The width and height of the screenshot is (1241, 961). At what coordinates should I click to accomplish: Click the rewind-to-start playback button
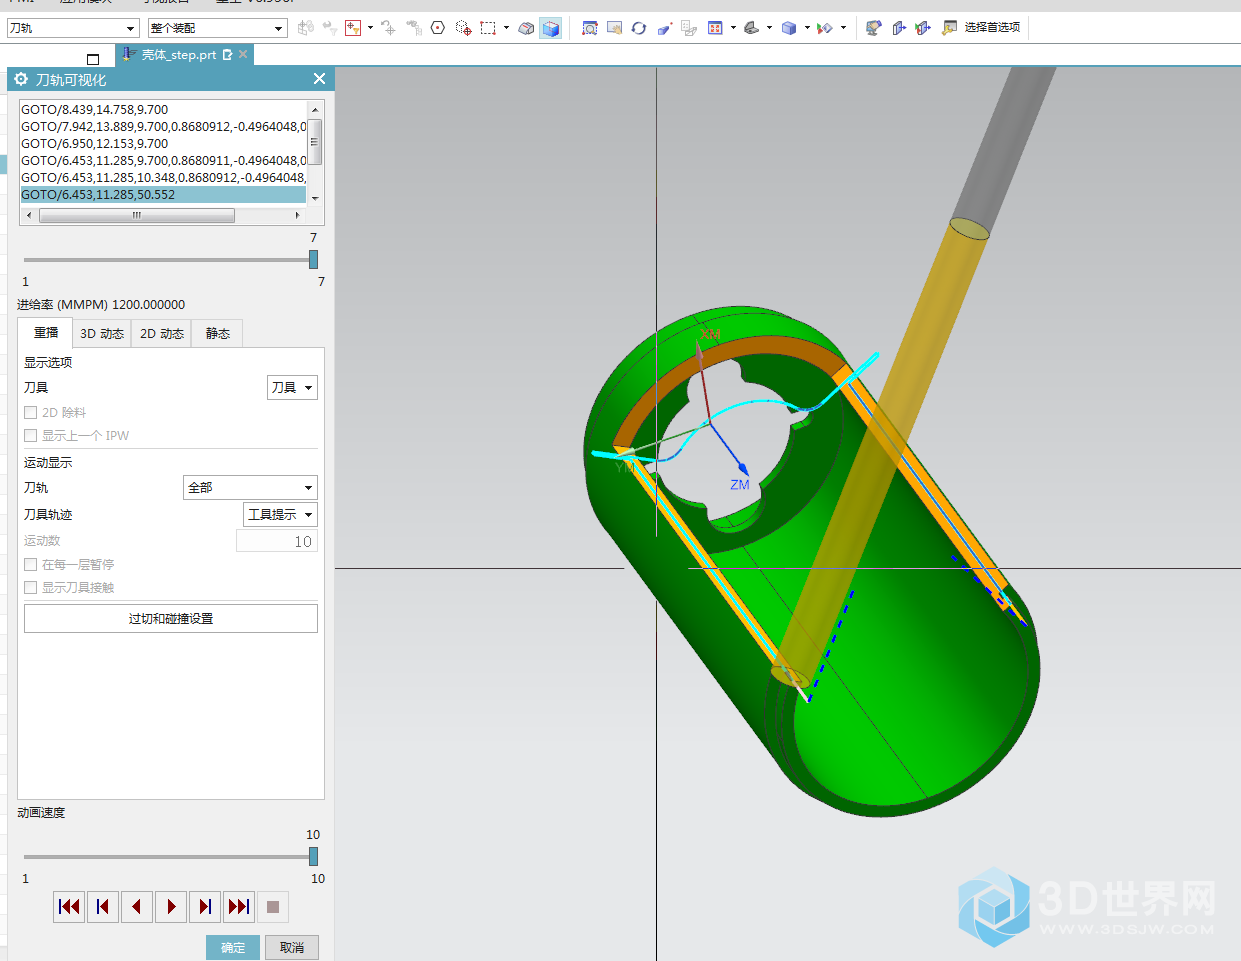click(69, 907)
